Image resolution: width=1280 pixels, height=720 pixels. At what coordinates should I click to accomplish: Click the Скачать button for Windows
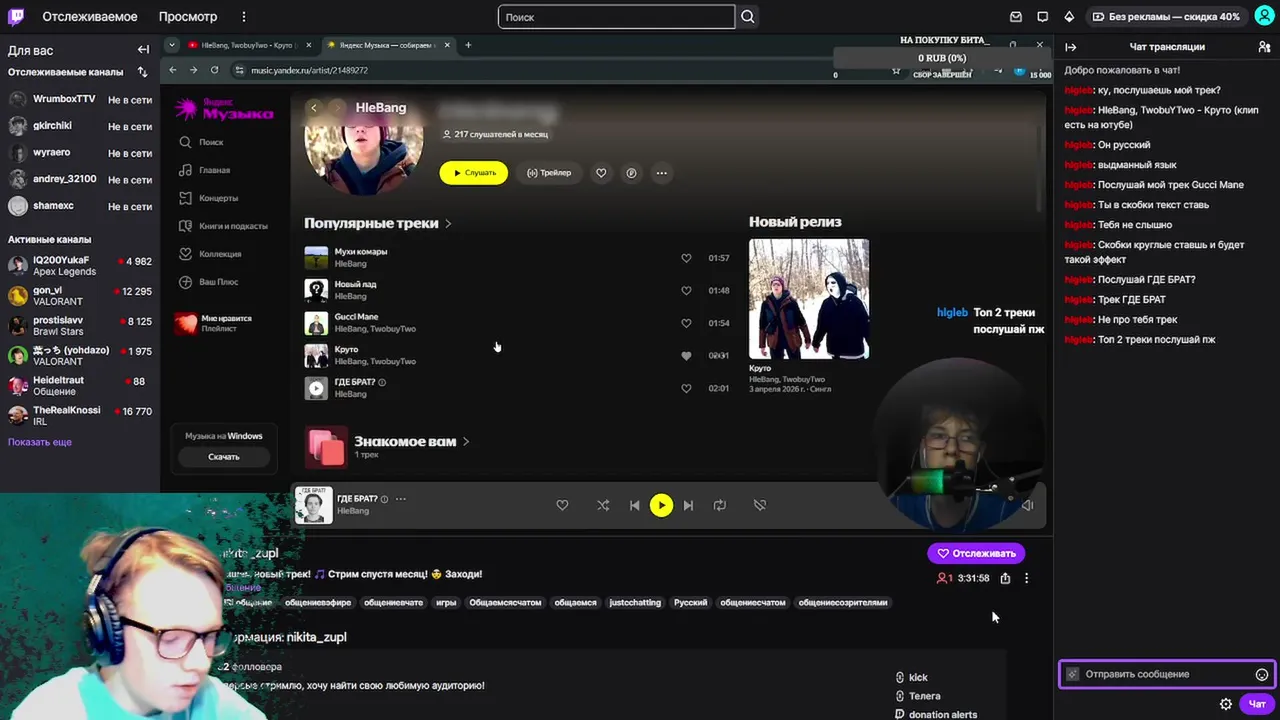224,457
